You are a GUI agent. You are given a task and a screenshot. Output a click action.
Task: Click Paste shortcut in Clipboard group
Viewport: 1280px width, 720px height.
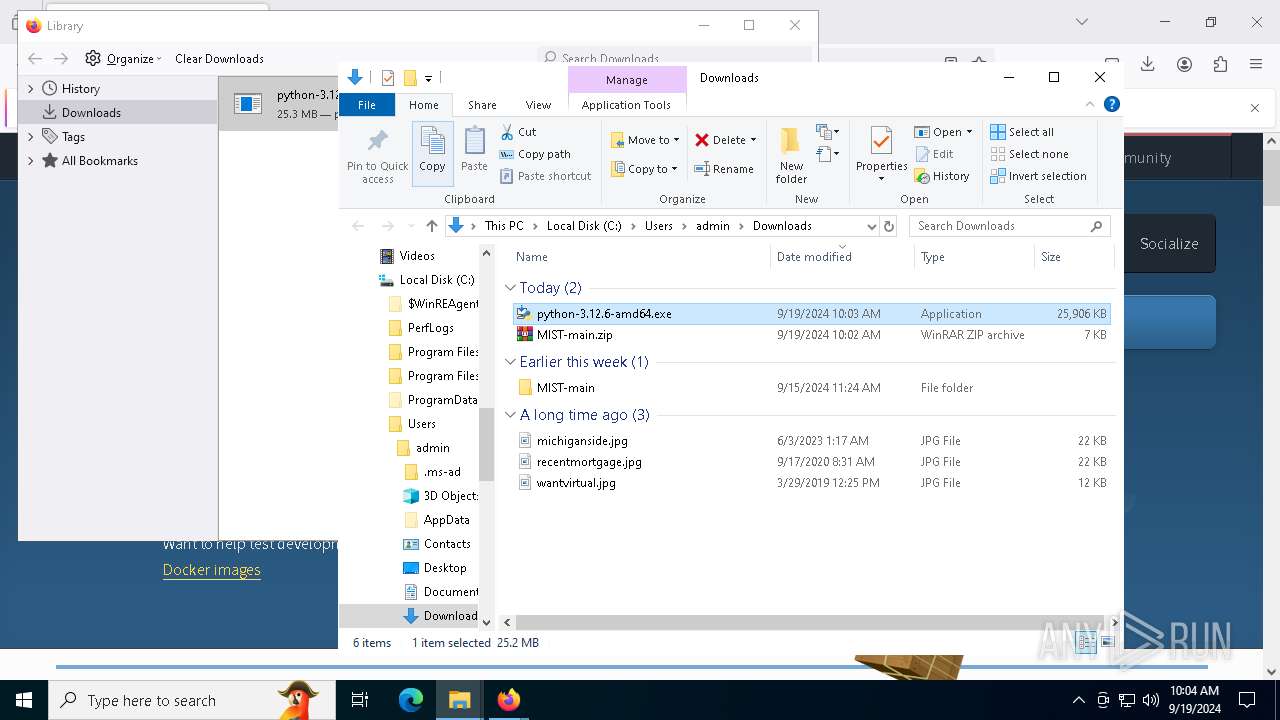(545, 176)
